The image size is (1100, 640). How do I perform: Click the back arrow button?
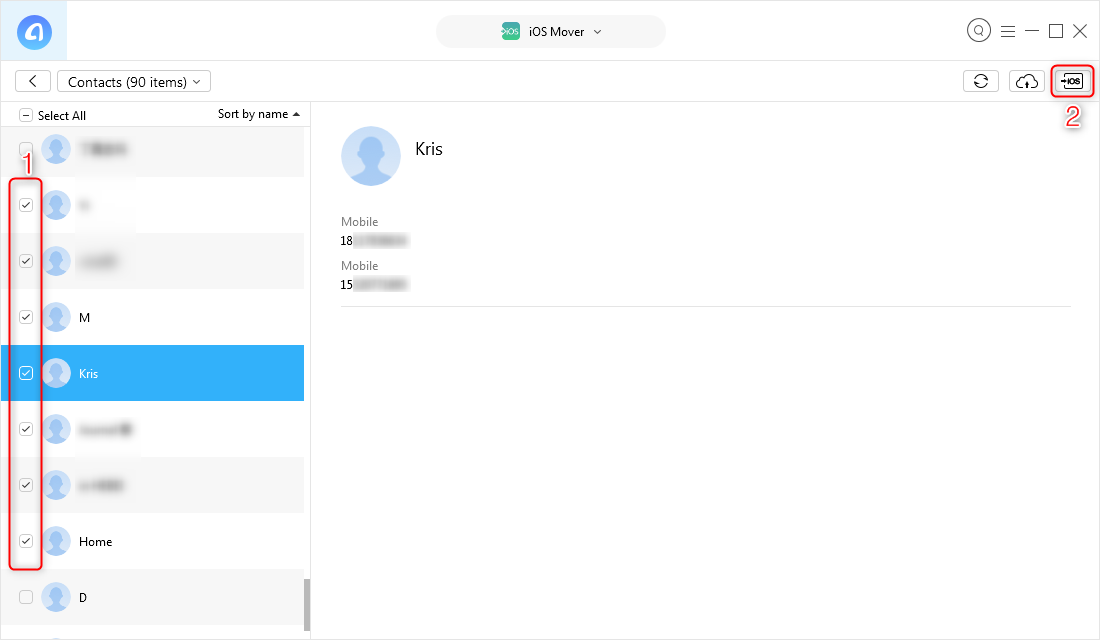(33, 81)
